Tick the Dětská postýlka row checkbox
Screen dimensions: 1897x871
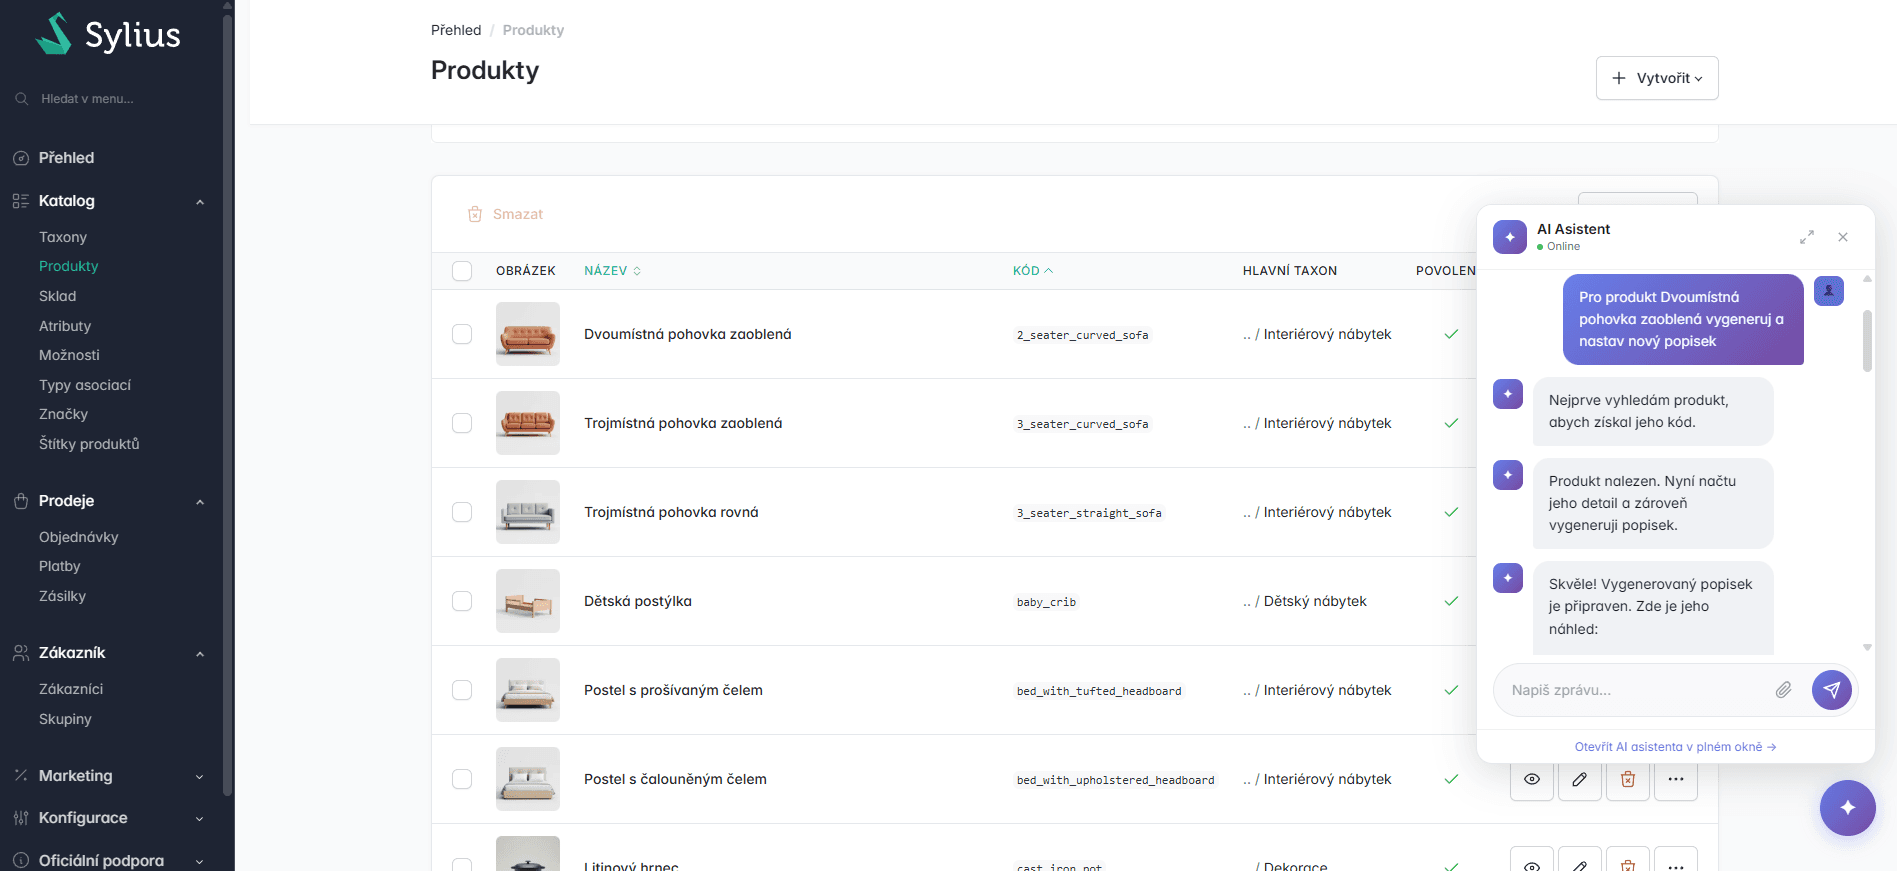[x=462, y=601]
